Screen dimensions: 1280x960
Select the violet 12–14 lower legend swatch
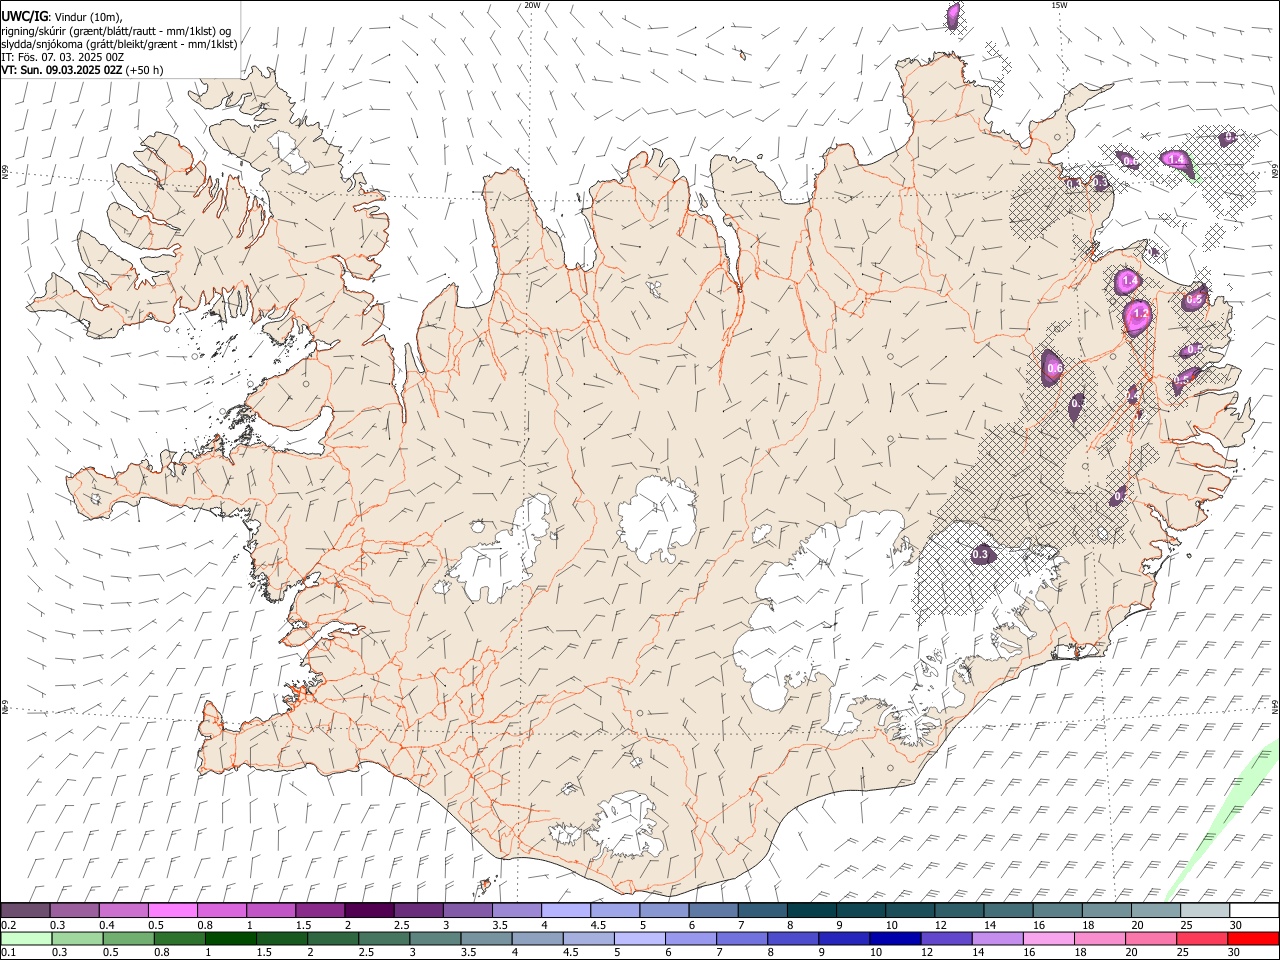point(945,939)
